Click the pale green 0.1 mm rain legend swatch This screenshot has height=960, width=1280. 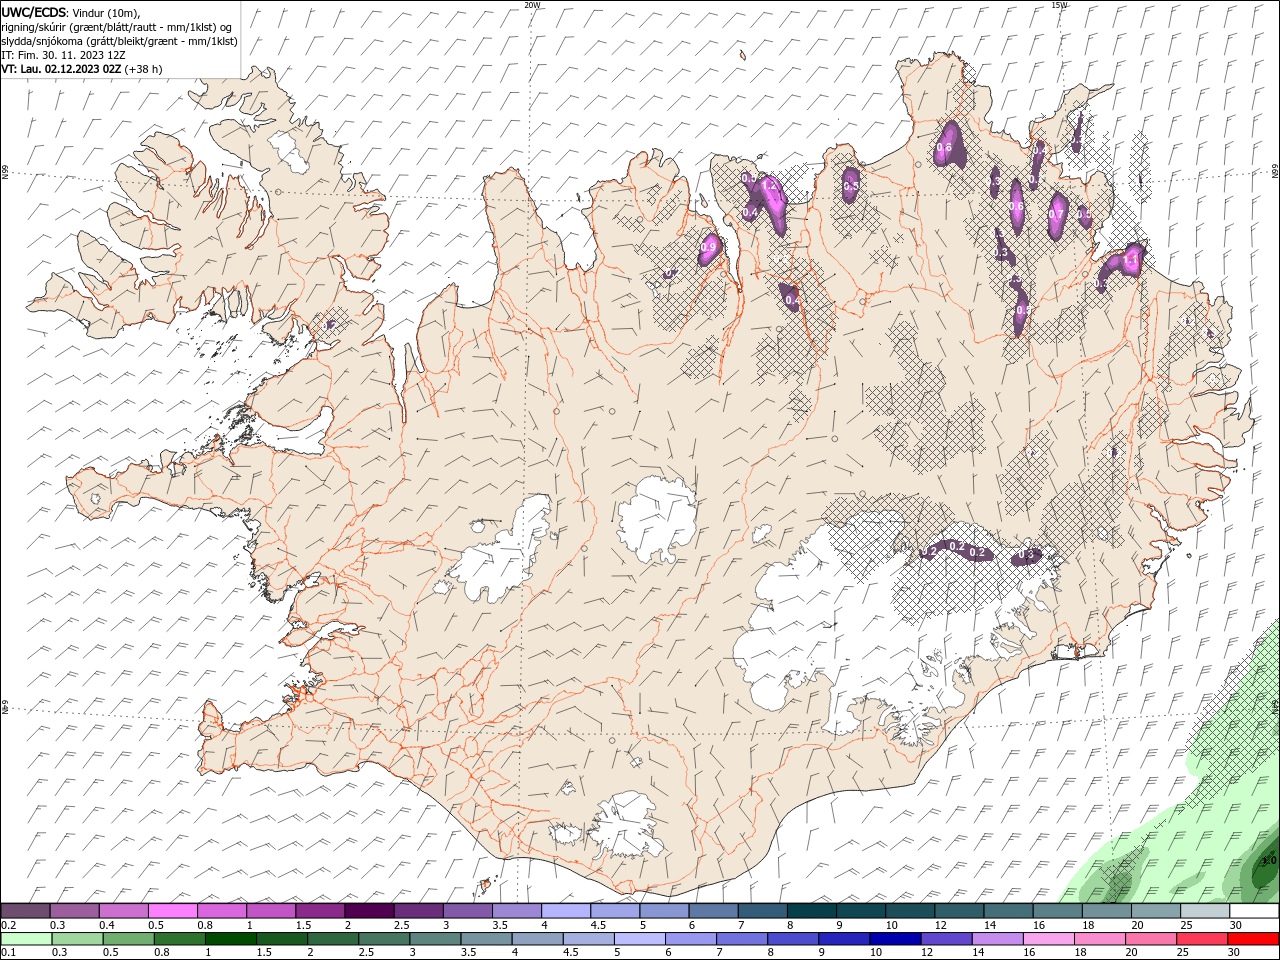[26, 939]
